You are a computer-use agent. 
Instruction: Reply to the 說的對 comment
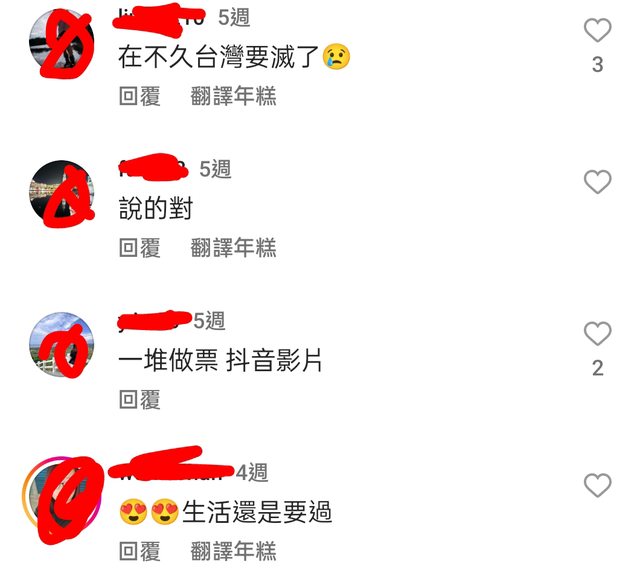[x=140, y=248]
